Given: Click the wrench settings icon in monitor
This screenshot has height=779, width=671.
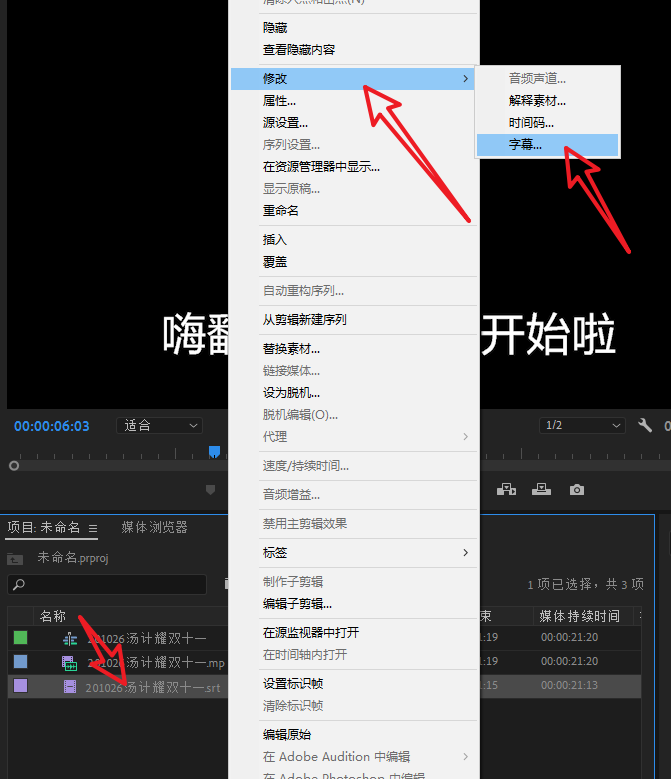Looking at the screenshot, I should point(645,425).
